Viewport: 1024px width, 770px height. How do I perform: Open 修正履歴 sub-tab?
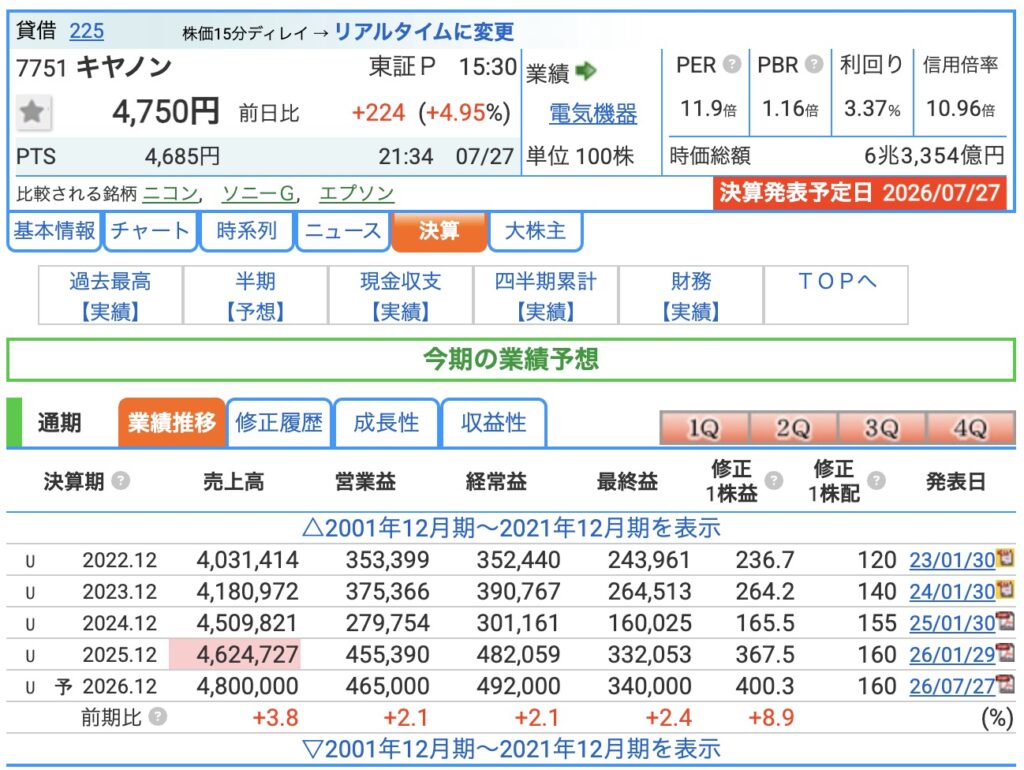point(279,423)
